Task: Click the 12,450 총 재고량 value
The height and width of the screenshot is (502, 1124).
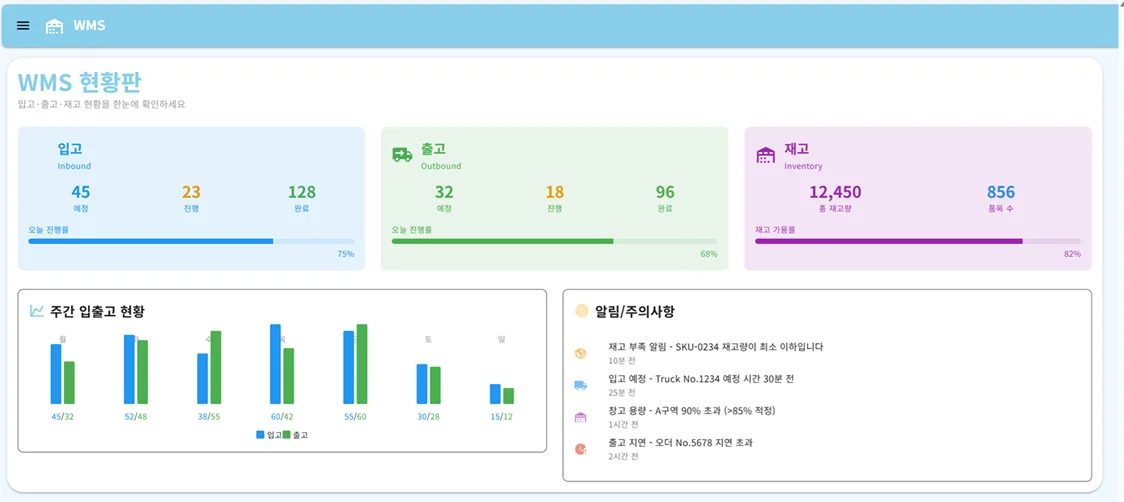Action: [835, 192]
